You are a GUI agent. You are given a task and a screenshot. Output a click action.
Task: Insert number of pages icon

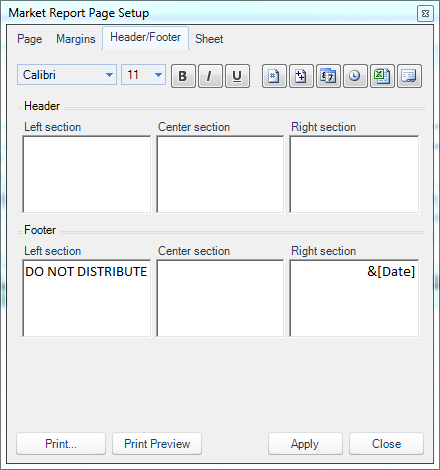click(301, 76)
